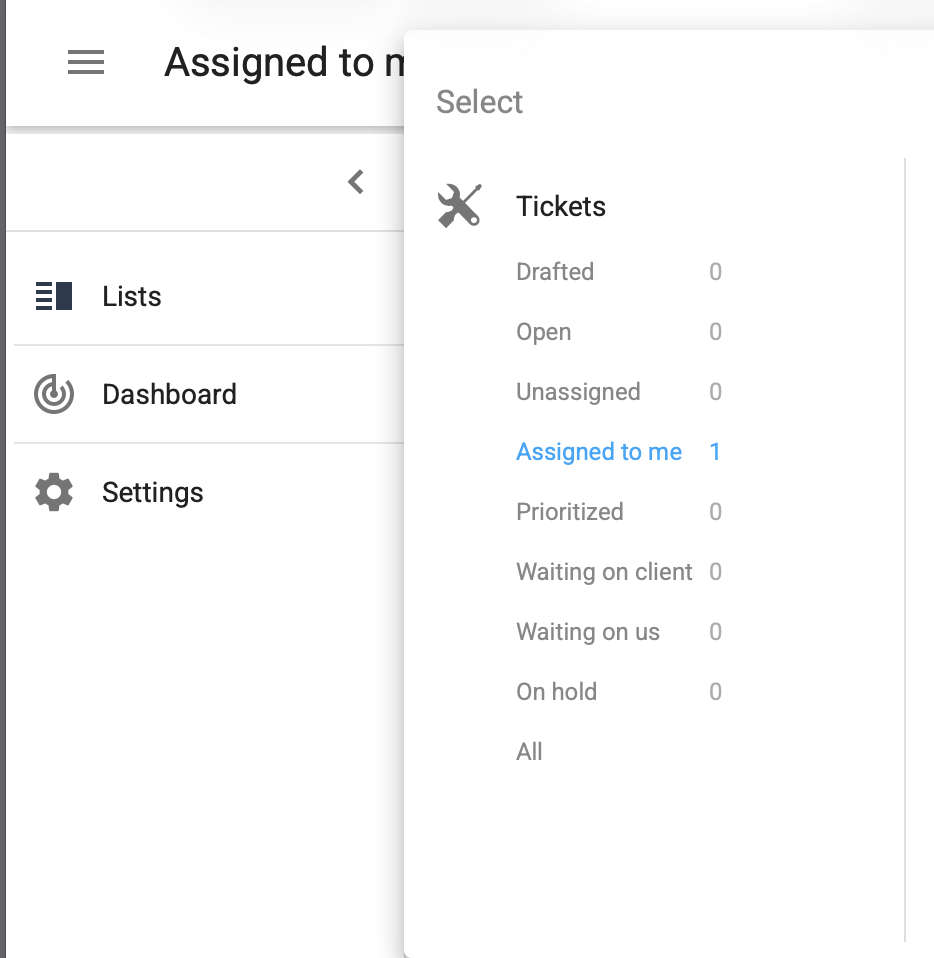Show tickets that are On hold
Viewport: 934px width, 958px height.
pyautogui.click(x=557, y=692)
